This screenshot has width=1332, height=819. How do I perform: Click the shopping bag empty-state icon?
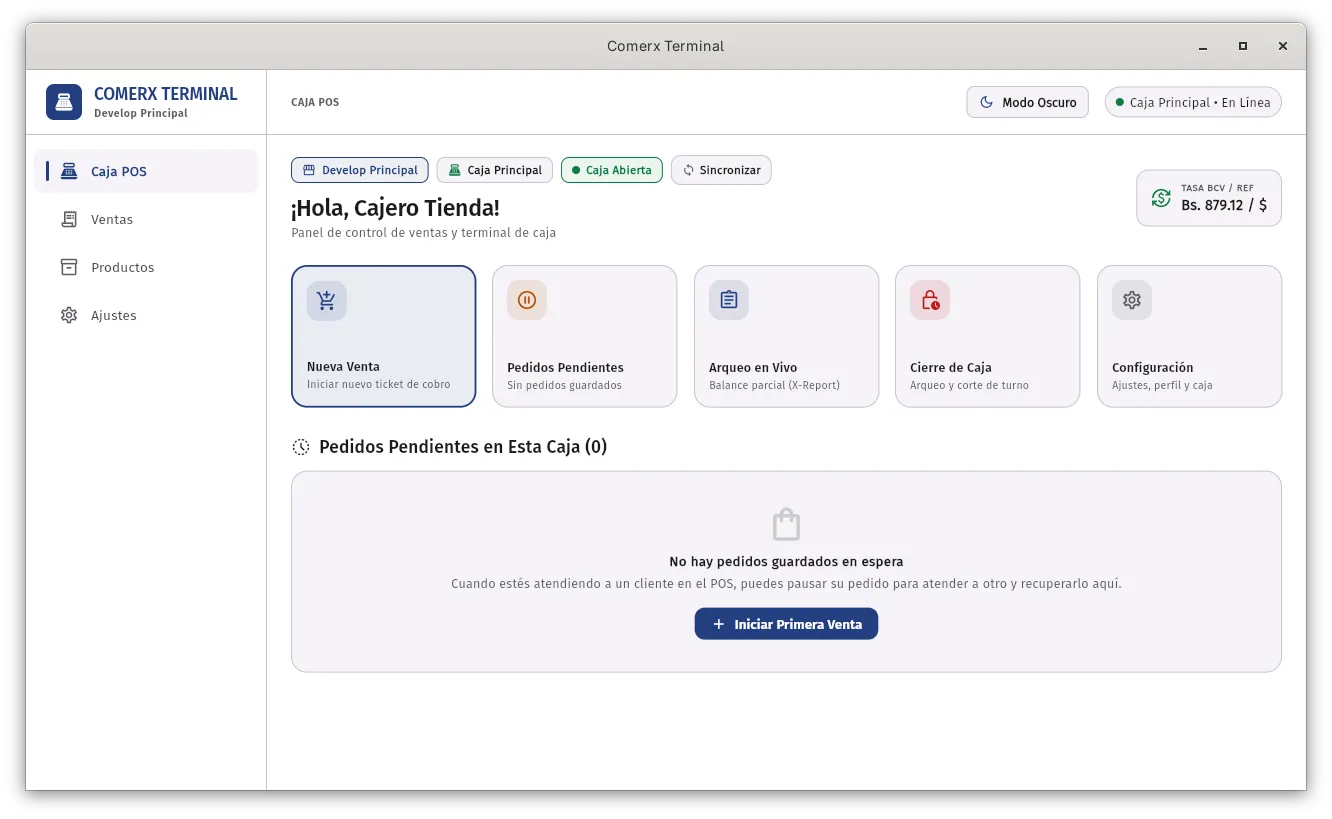(x=787, y=524)
